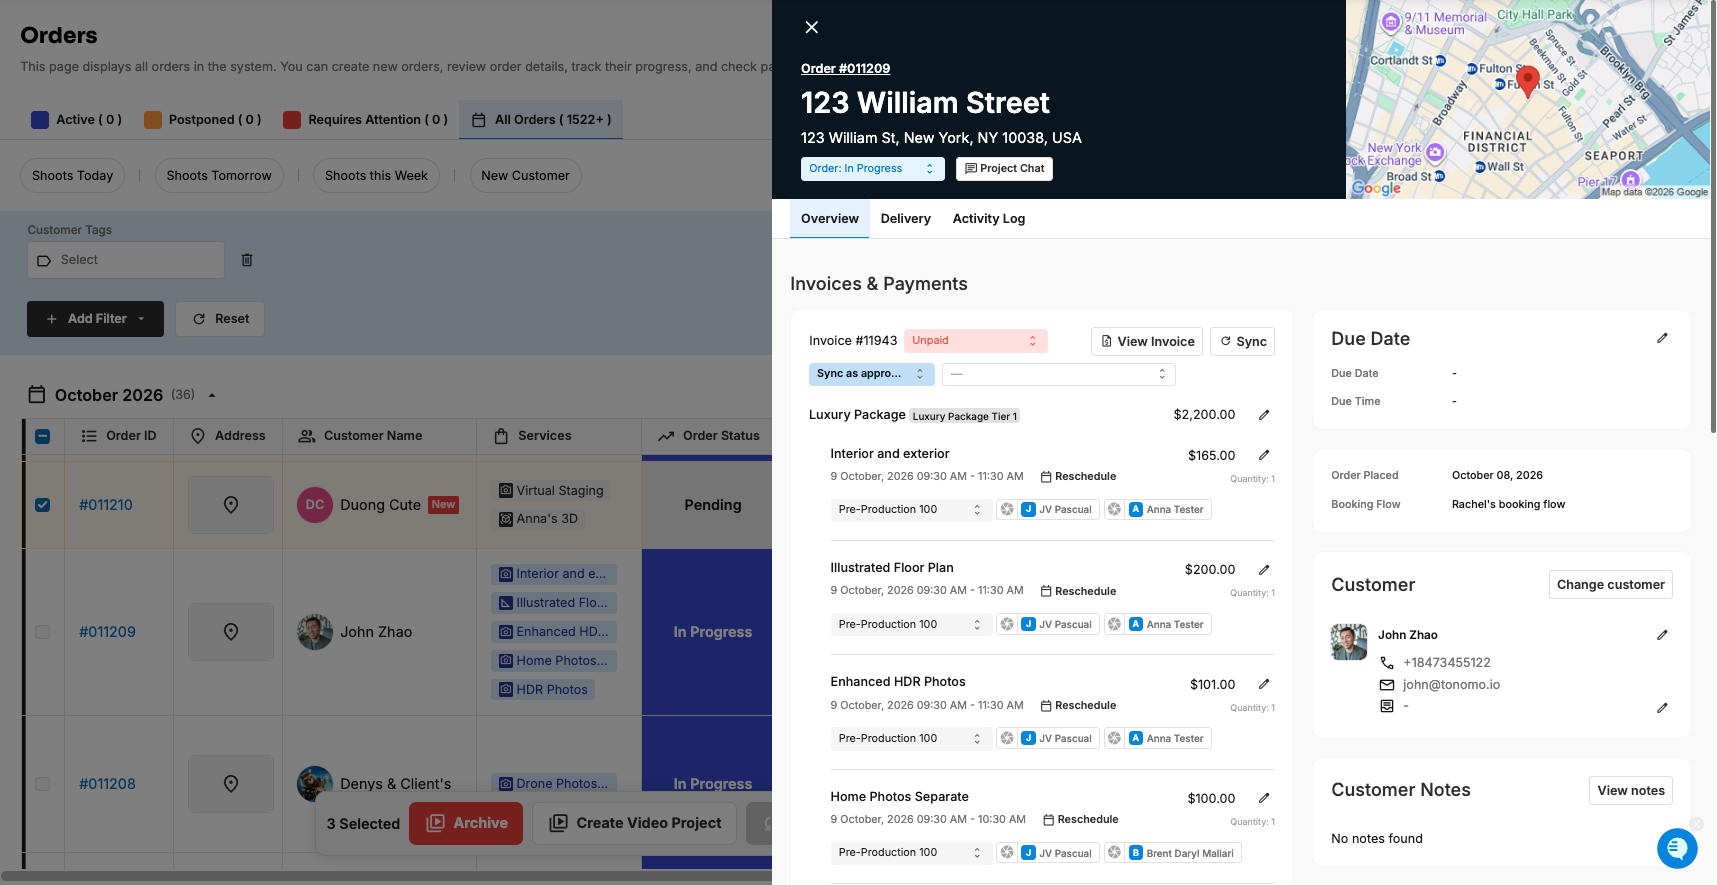Viewport: 1717px width, 885px height.
Task: Click the phone icon next to +18473455122
Action: coord(1387,663)
